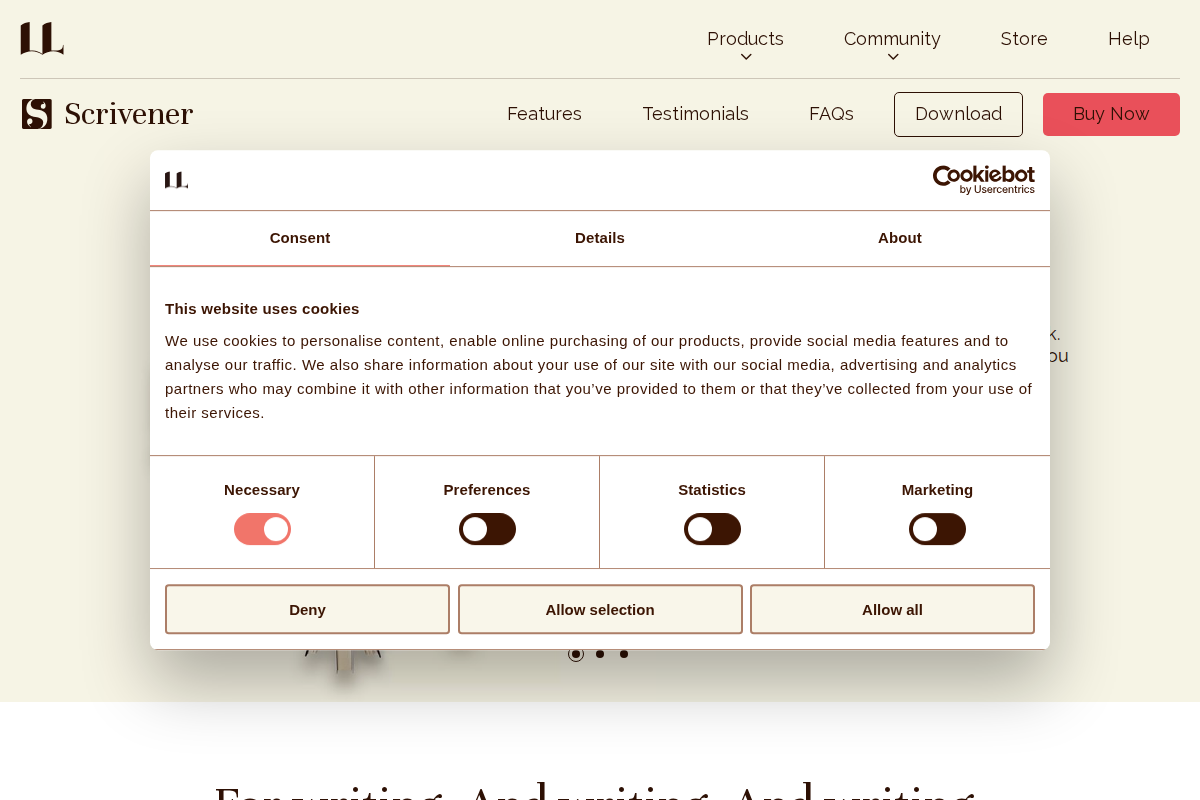This screenshot has width=1200, height=800.
Task: Go to the Features section link
Action: 544,114
